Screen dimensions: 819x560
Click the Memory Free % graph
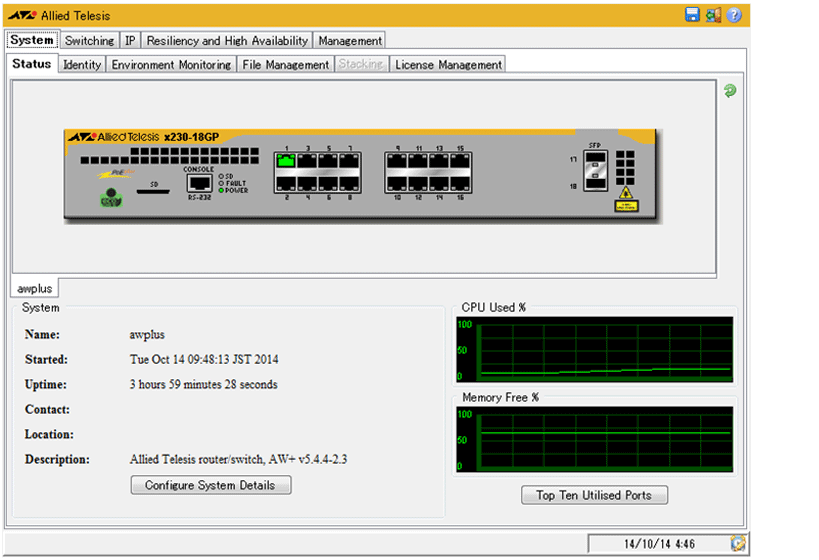click(x=594, y=439)
